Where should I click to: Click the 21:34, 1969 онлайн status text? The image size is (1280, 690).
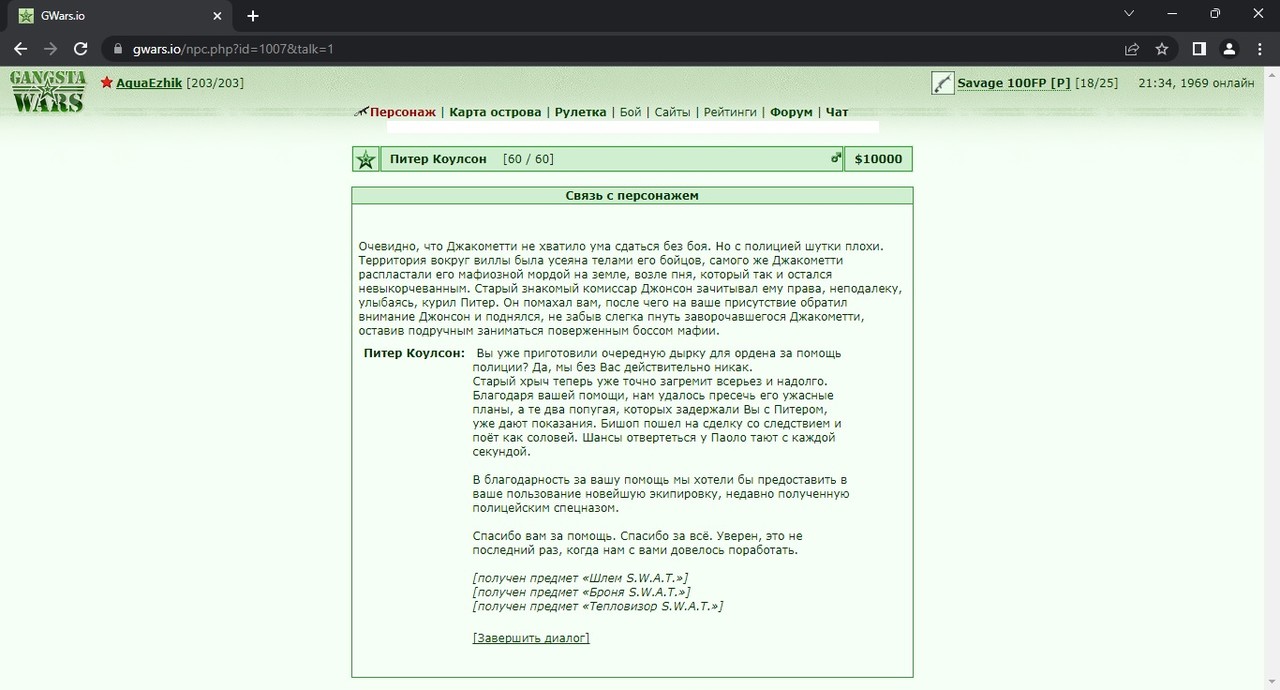pos(1196,83)
